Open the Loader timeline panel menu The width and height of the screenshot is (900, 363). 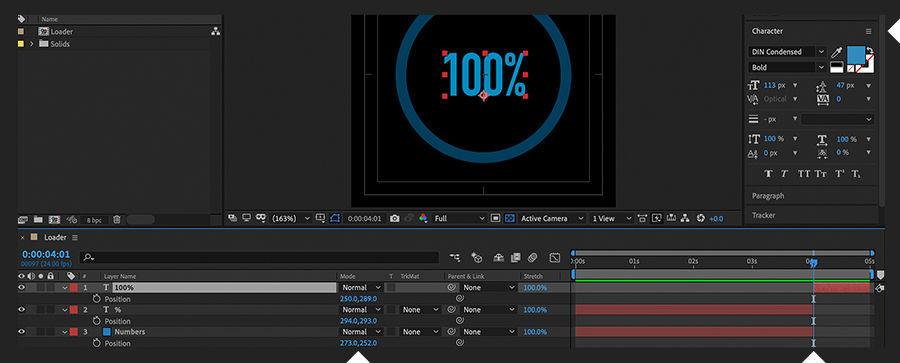pos(75,238)
